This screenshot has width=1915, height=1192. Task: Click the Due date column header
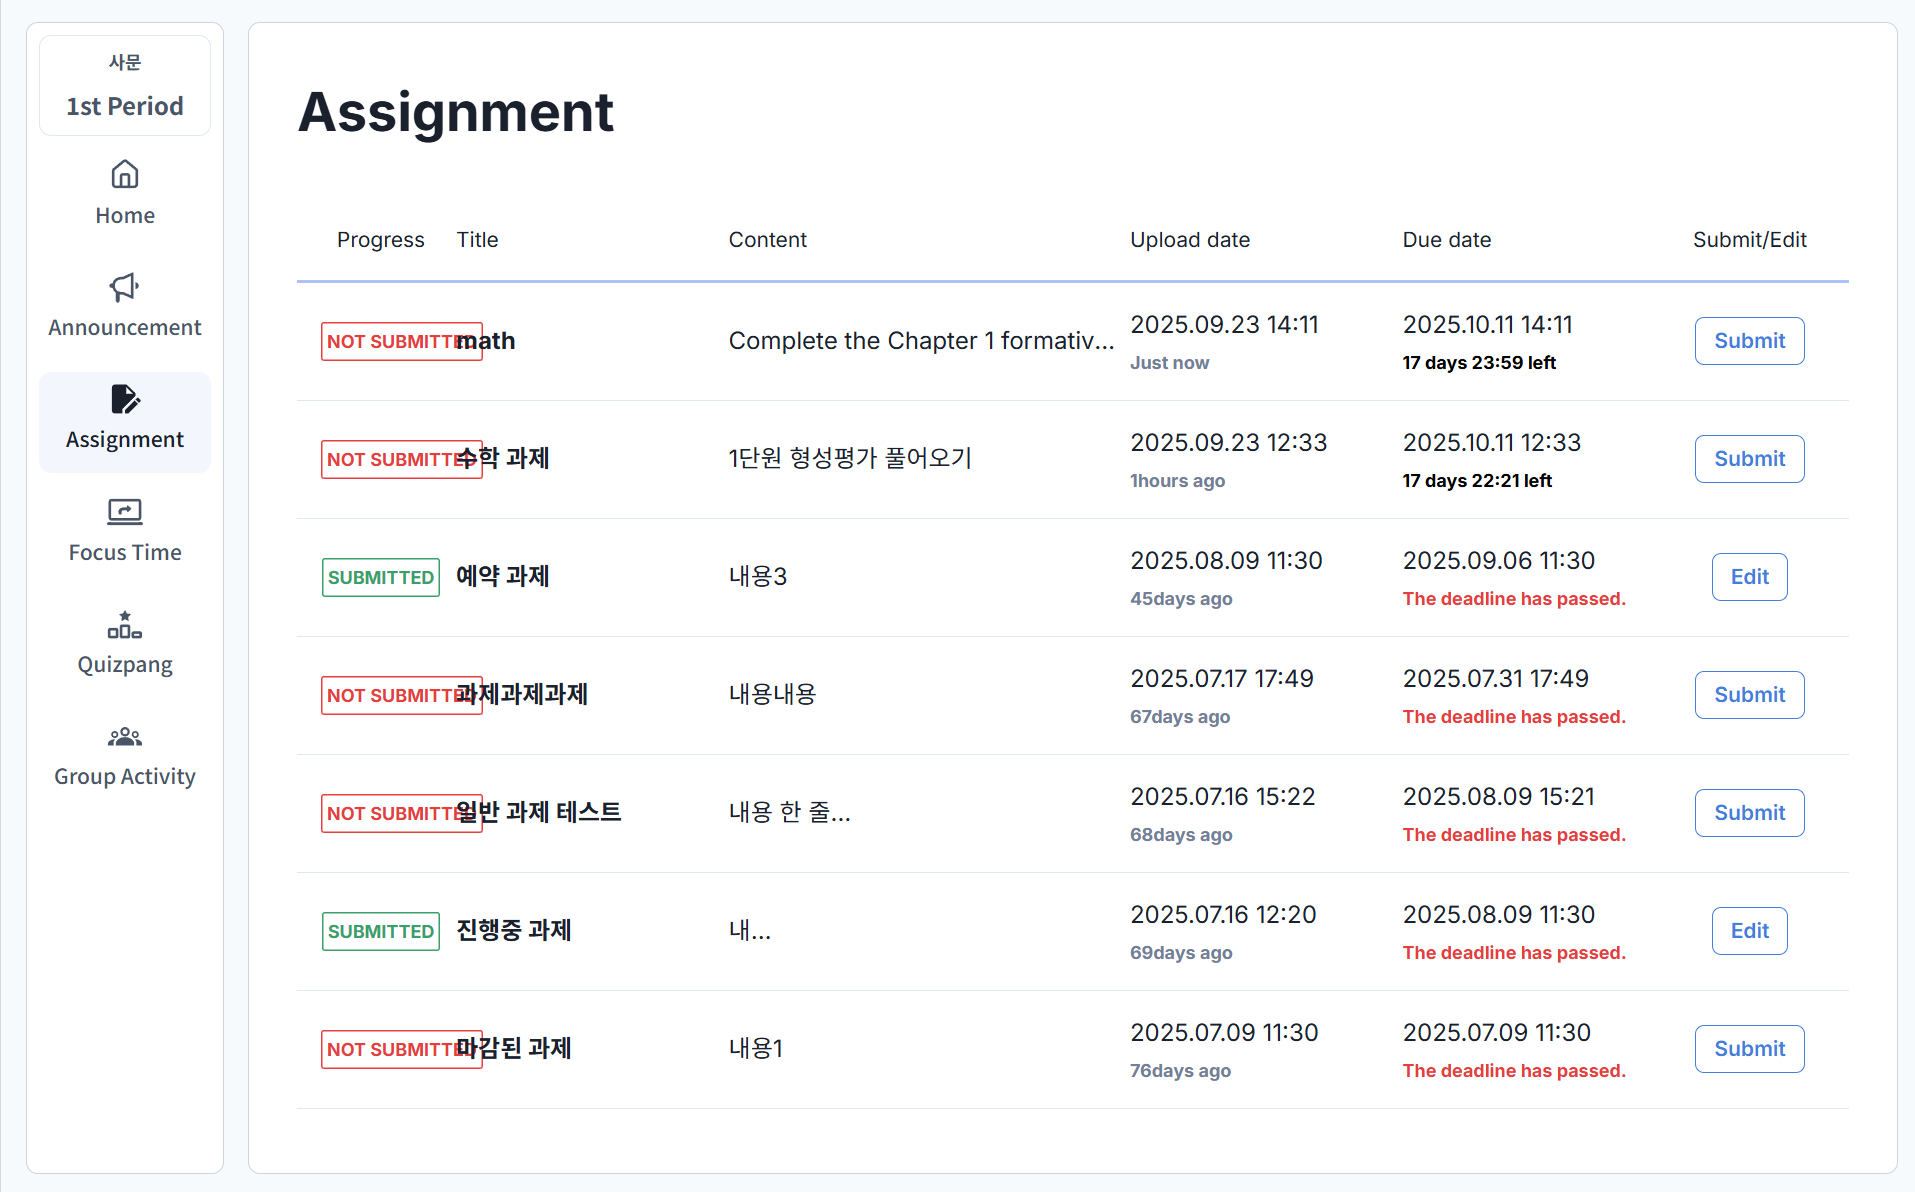pyautogui.click(x=1446, y=240)
